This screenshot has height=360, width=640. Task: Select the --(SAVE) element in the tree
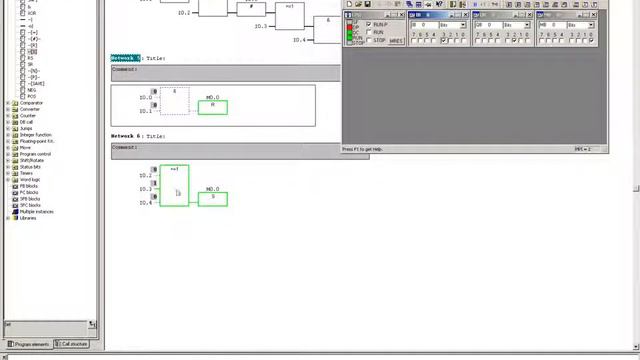pyautogui.click(x=36, y=84)
